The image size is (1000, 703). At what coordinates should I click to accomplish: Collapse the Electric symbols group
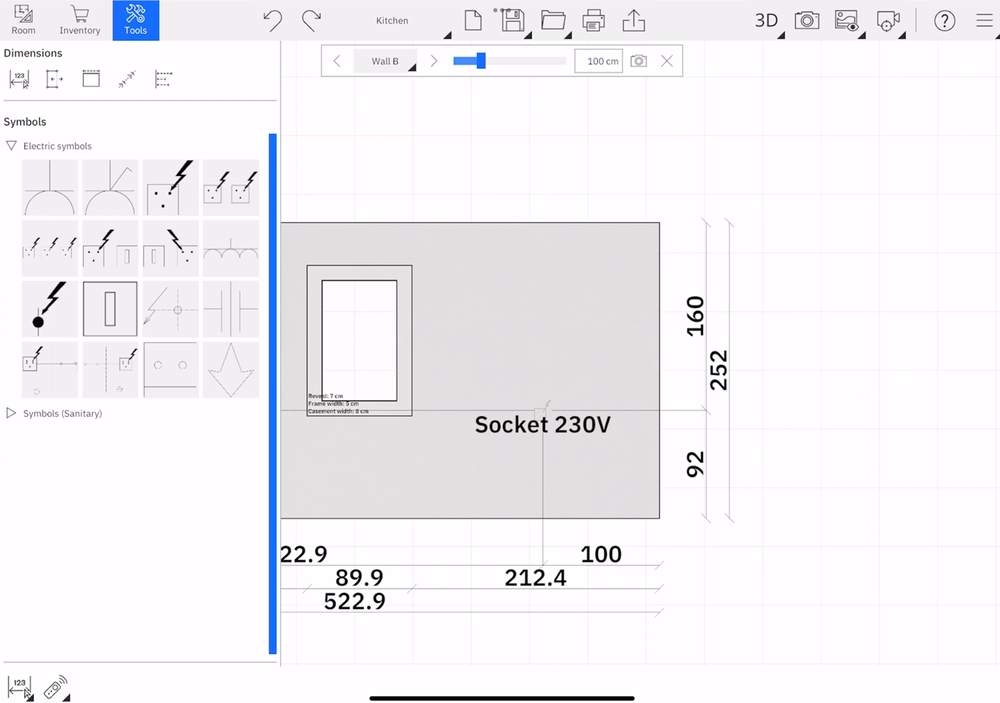coord(11,145)
